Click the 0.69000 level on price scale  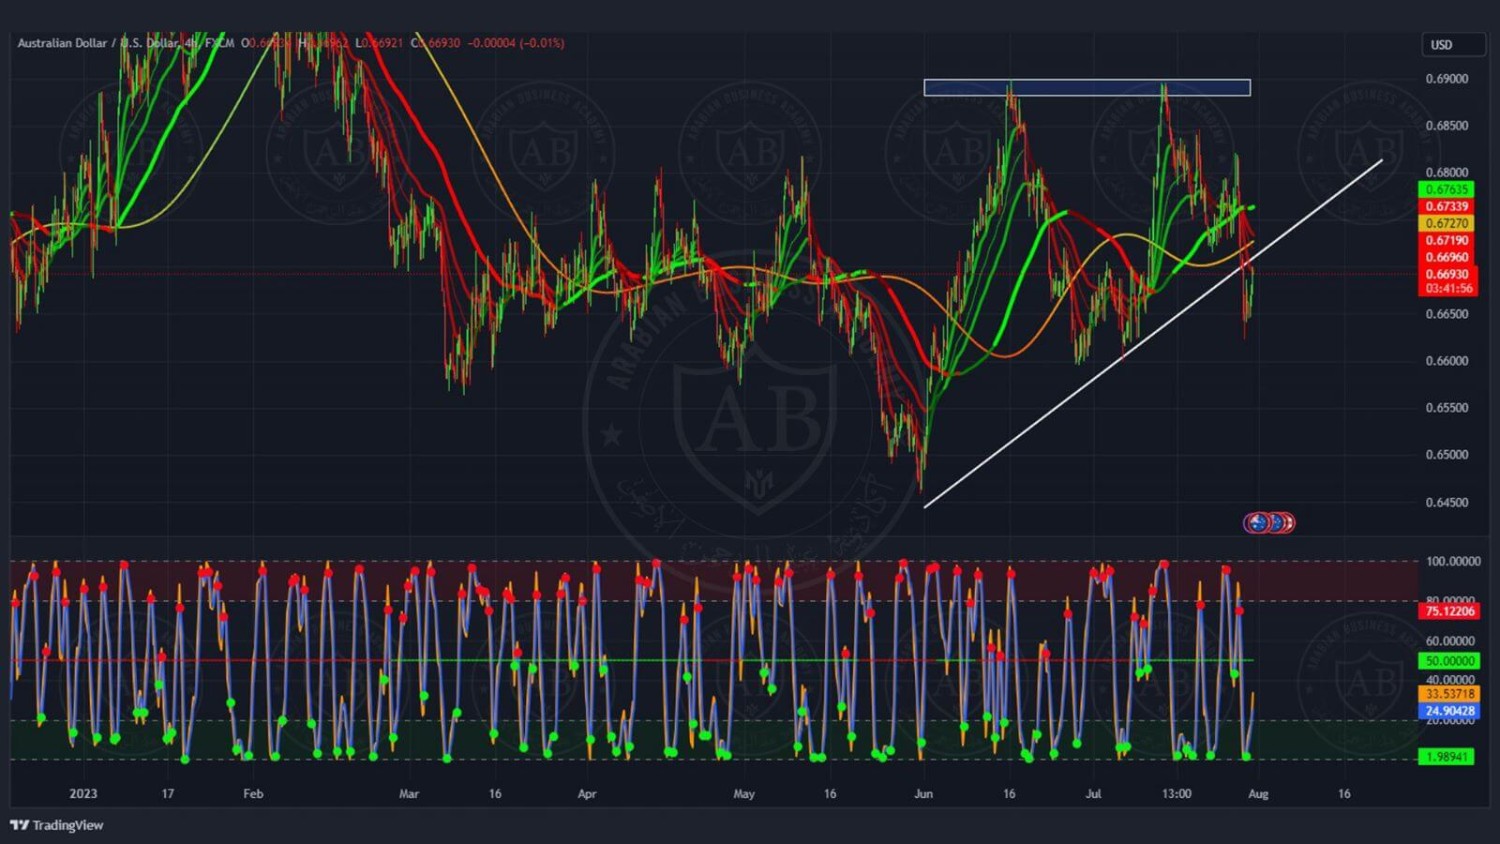pyautogui.click(x=1446, y=79)
